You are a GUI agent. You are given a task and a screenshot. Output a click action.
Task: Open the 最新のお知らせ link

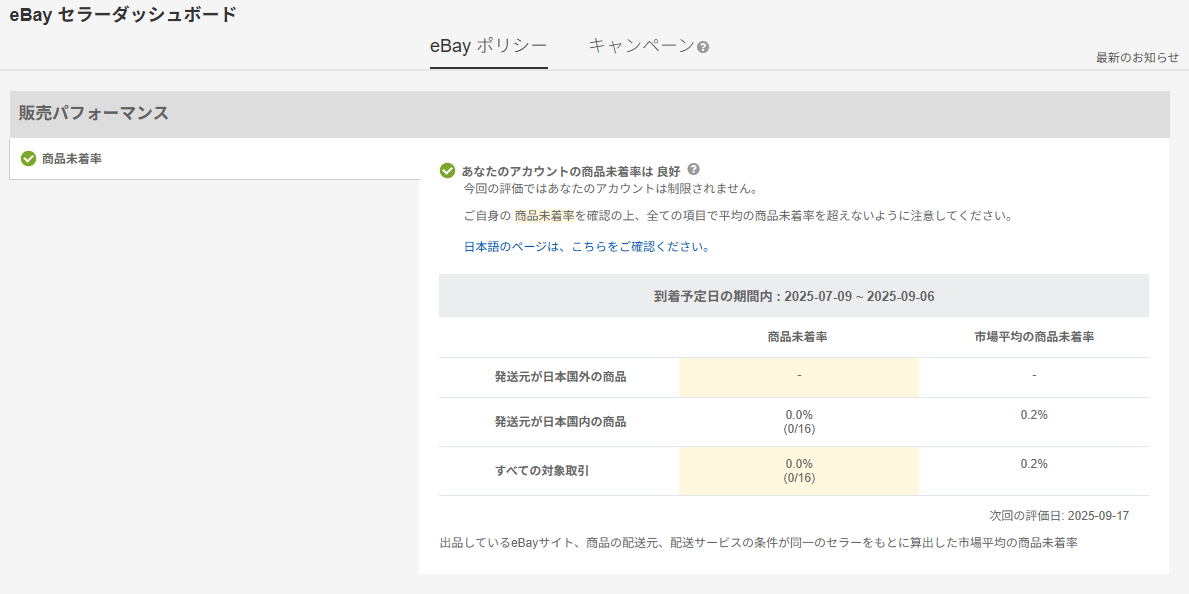coord(1137,58)
